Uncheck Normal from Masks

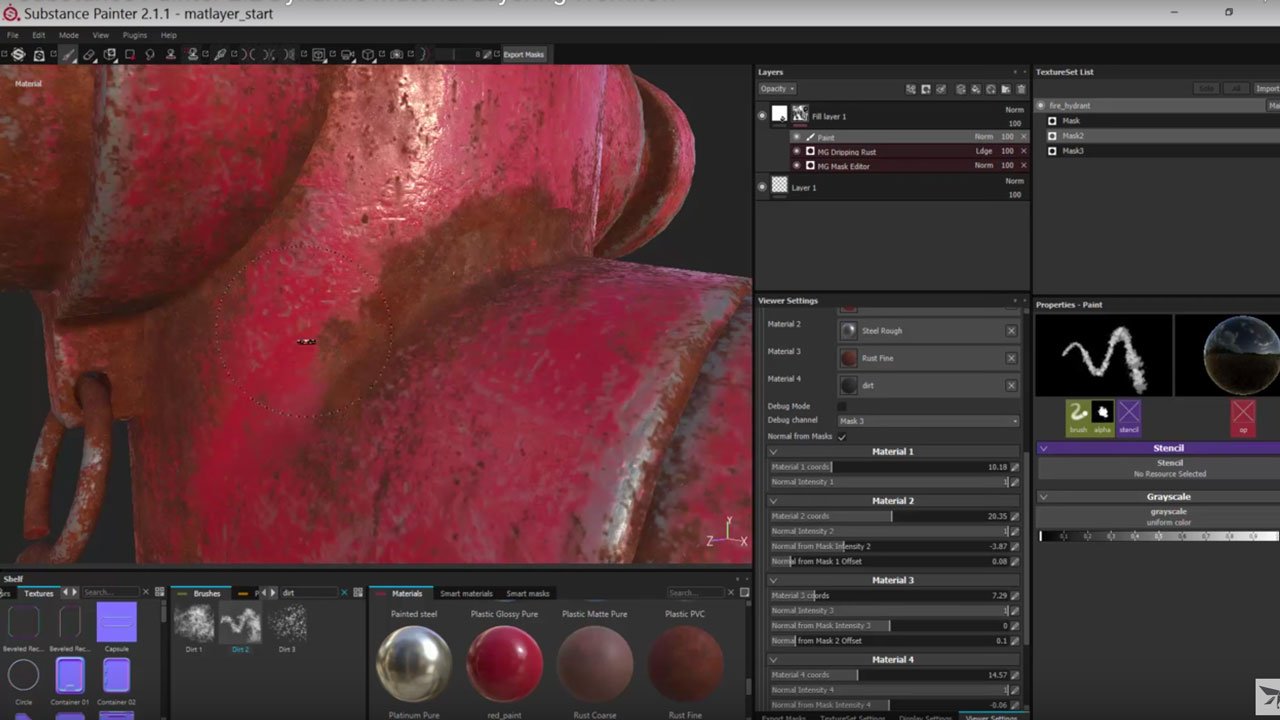841,437
